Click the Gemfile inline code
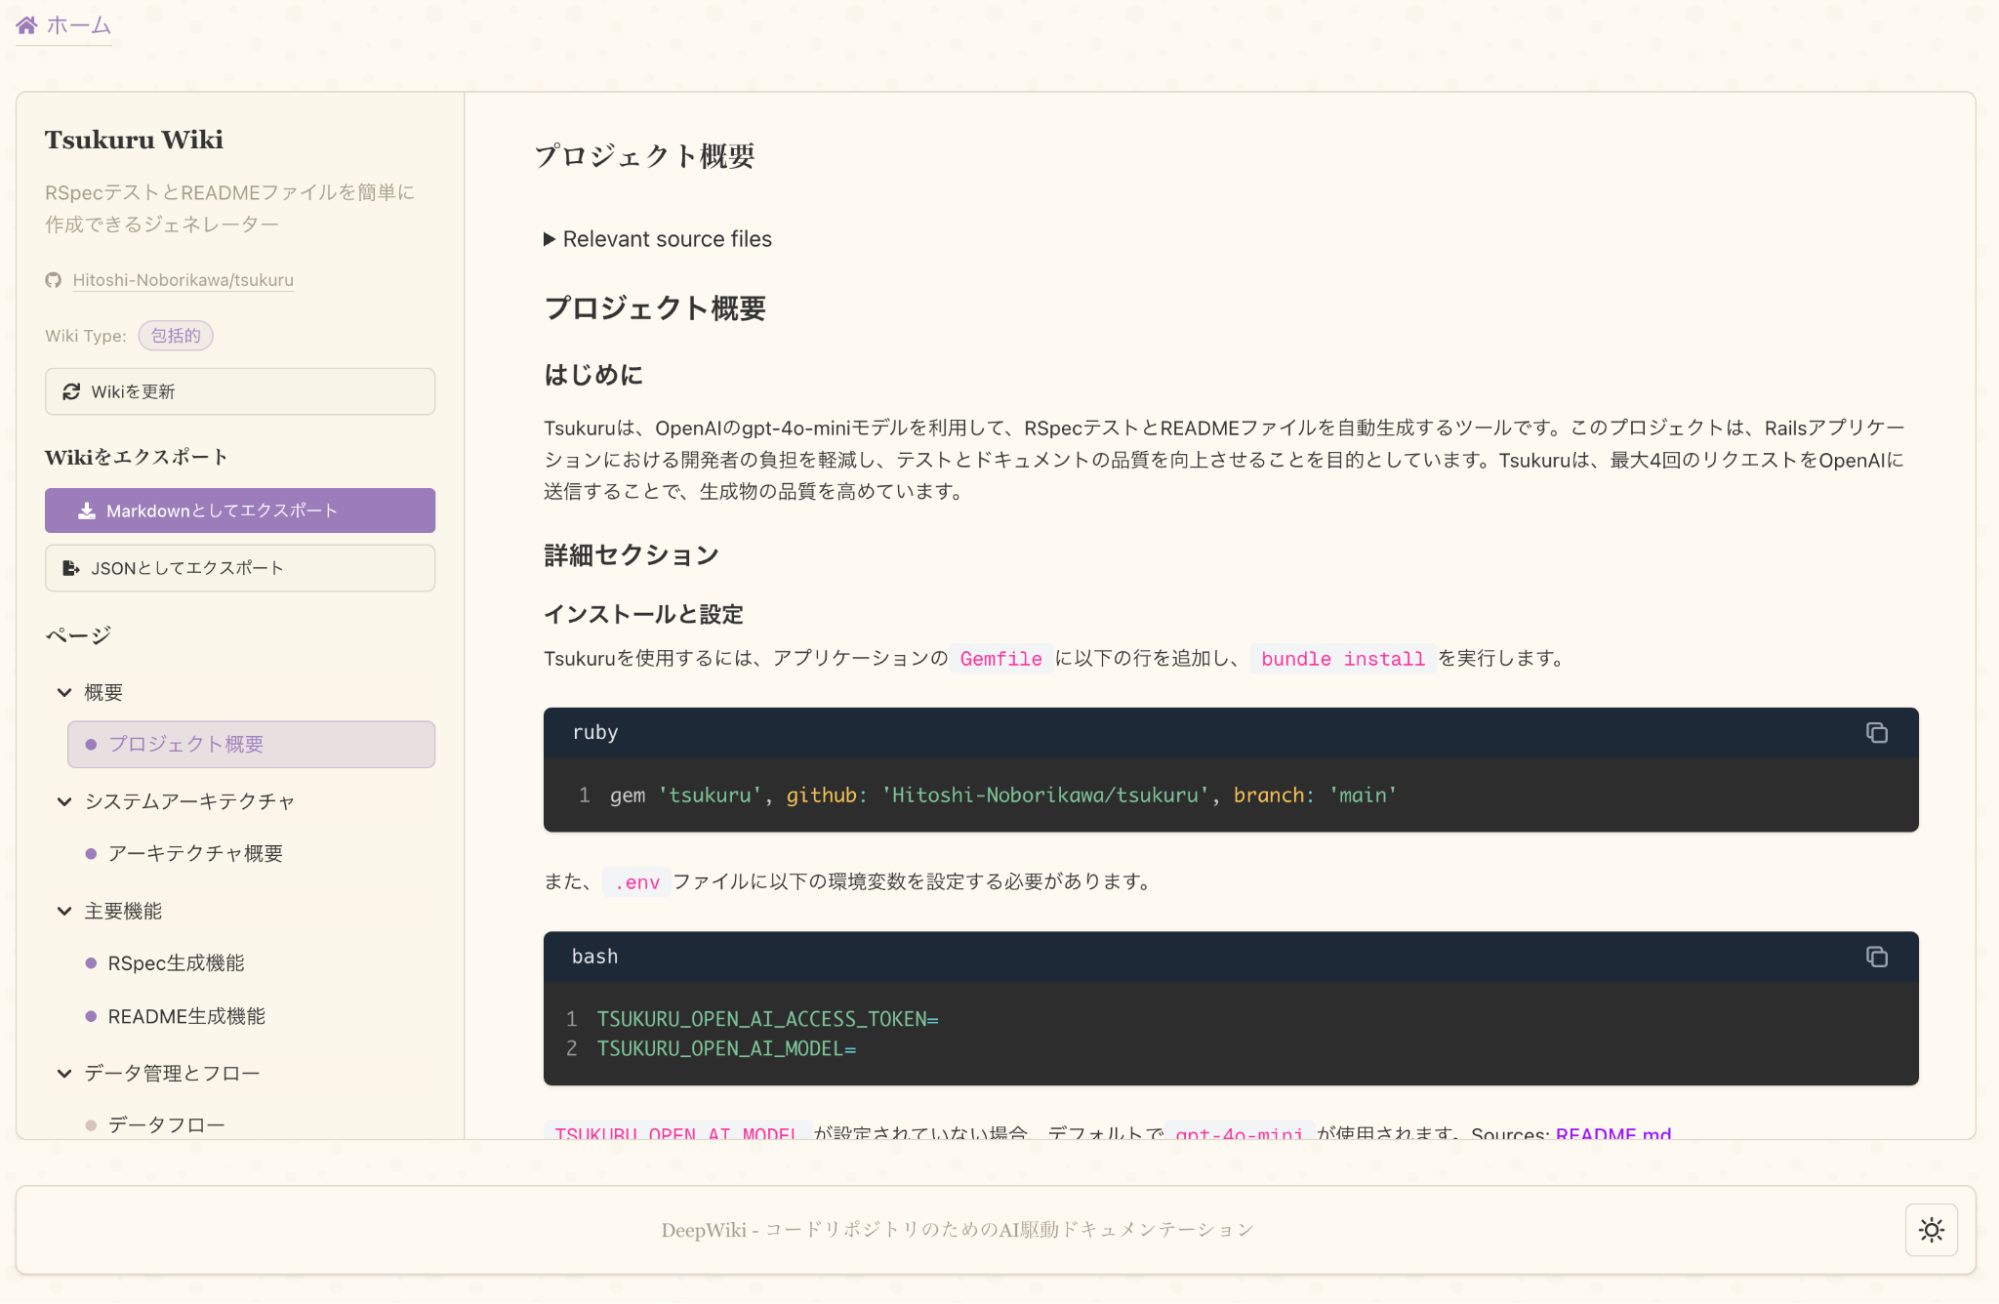1999x1304 pixels. [1001, 659]
